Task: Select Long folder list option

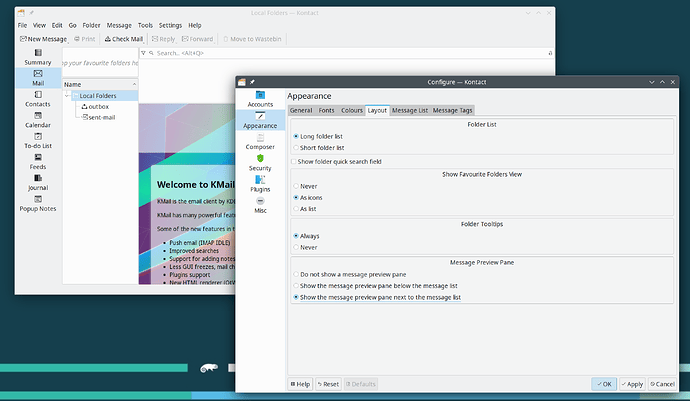Action: click(x=318, y=136)
